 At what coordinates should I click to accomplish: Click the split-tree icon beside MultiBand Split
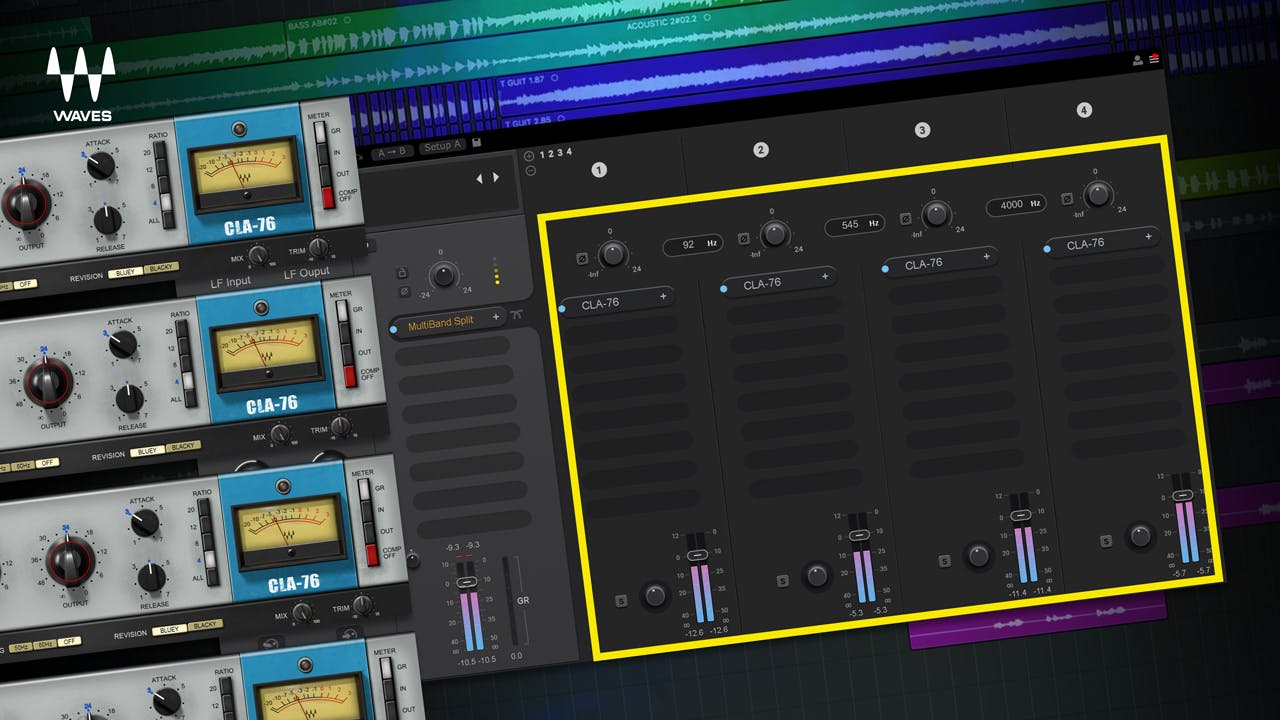(516, 314)
